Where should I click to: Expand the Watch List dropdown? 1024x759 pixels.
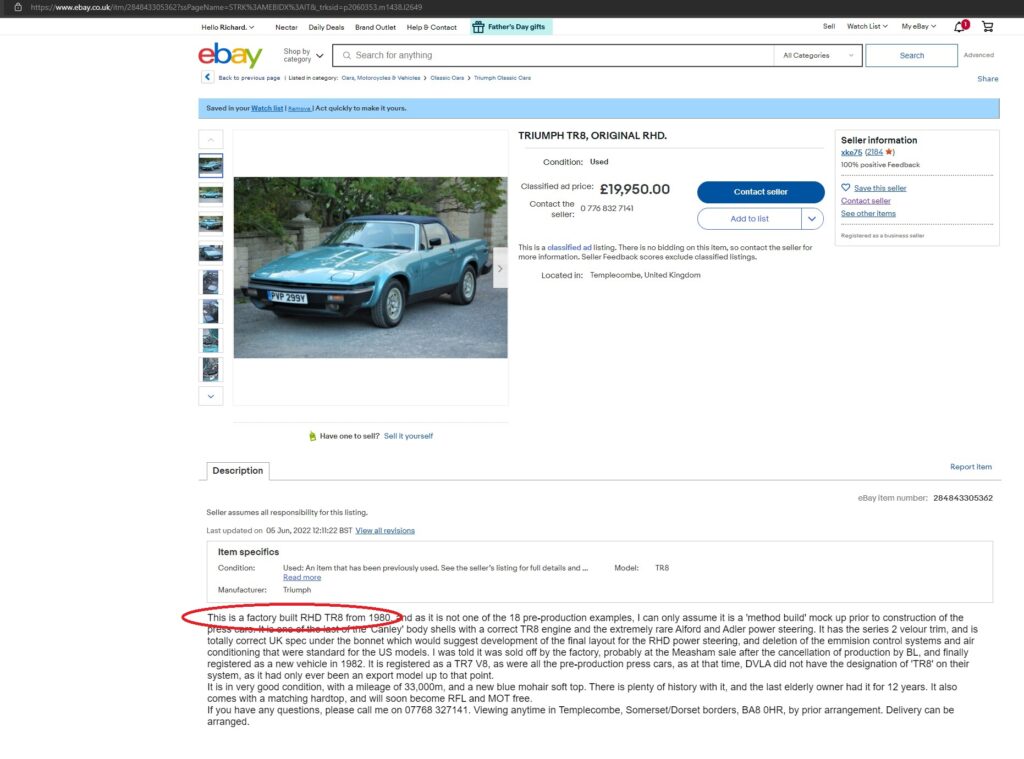(867, 26)
